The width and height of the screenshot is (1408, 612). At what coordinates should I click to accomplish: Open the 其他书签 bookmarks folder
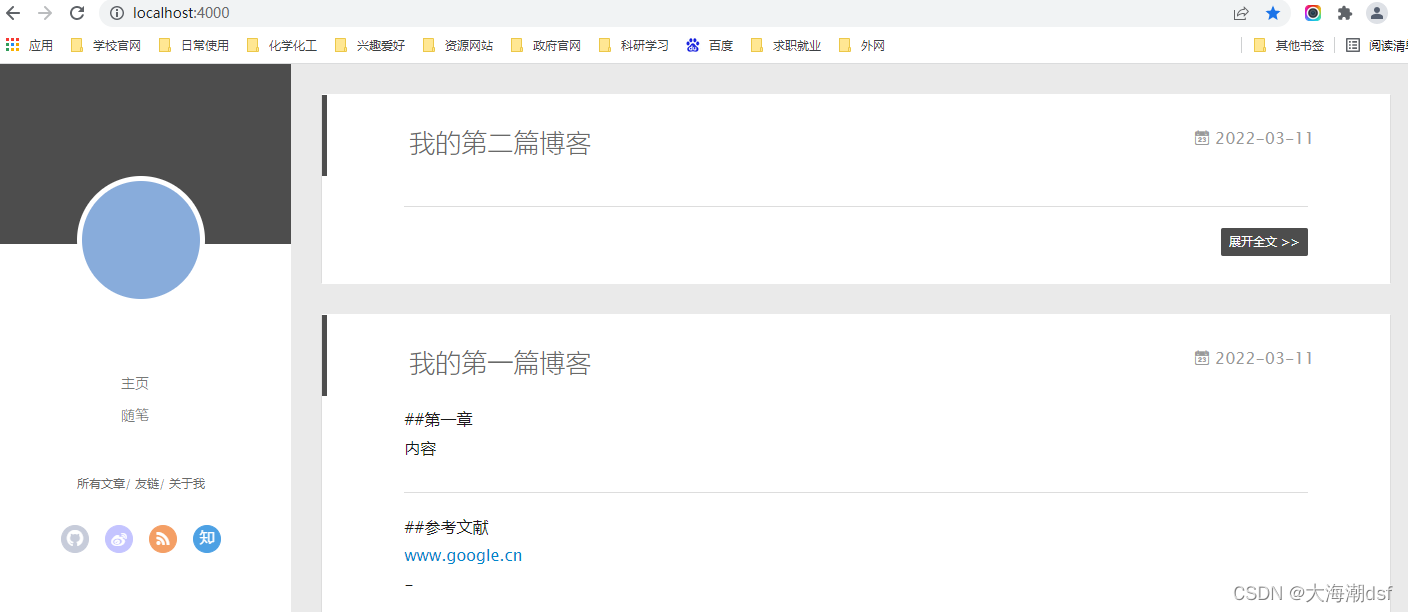pos(1288,44)
